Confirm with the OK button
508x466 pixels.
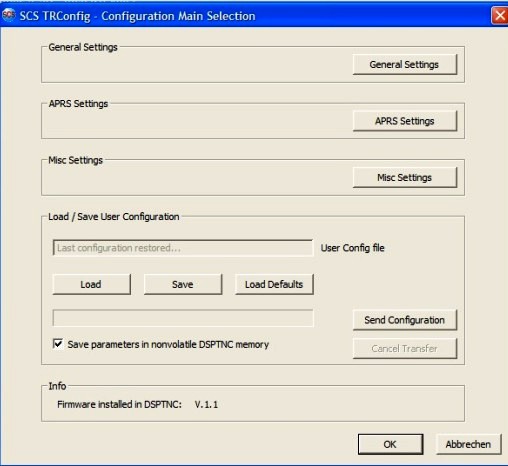pyautogui.click(x=390, y=444)
